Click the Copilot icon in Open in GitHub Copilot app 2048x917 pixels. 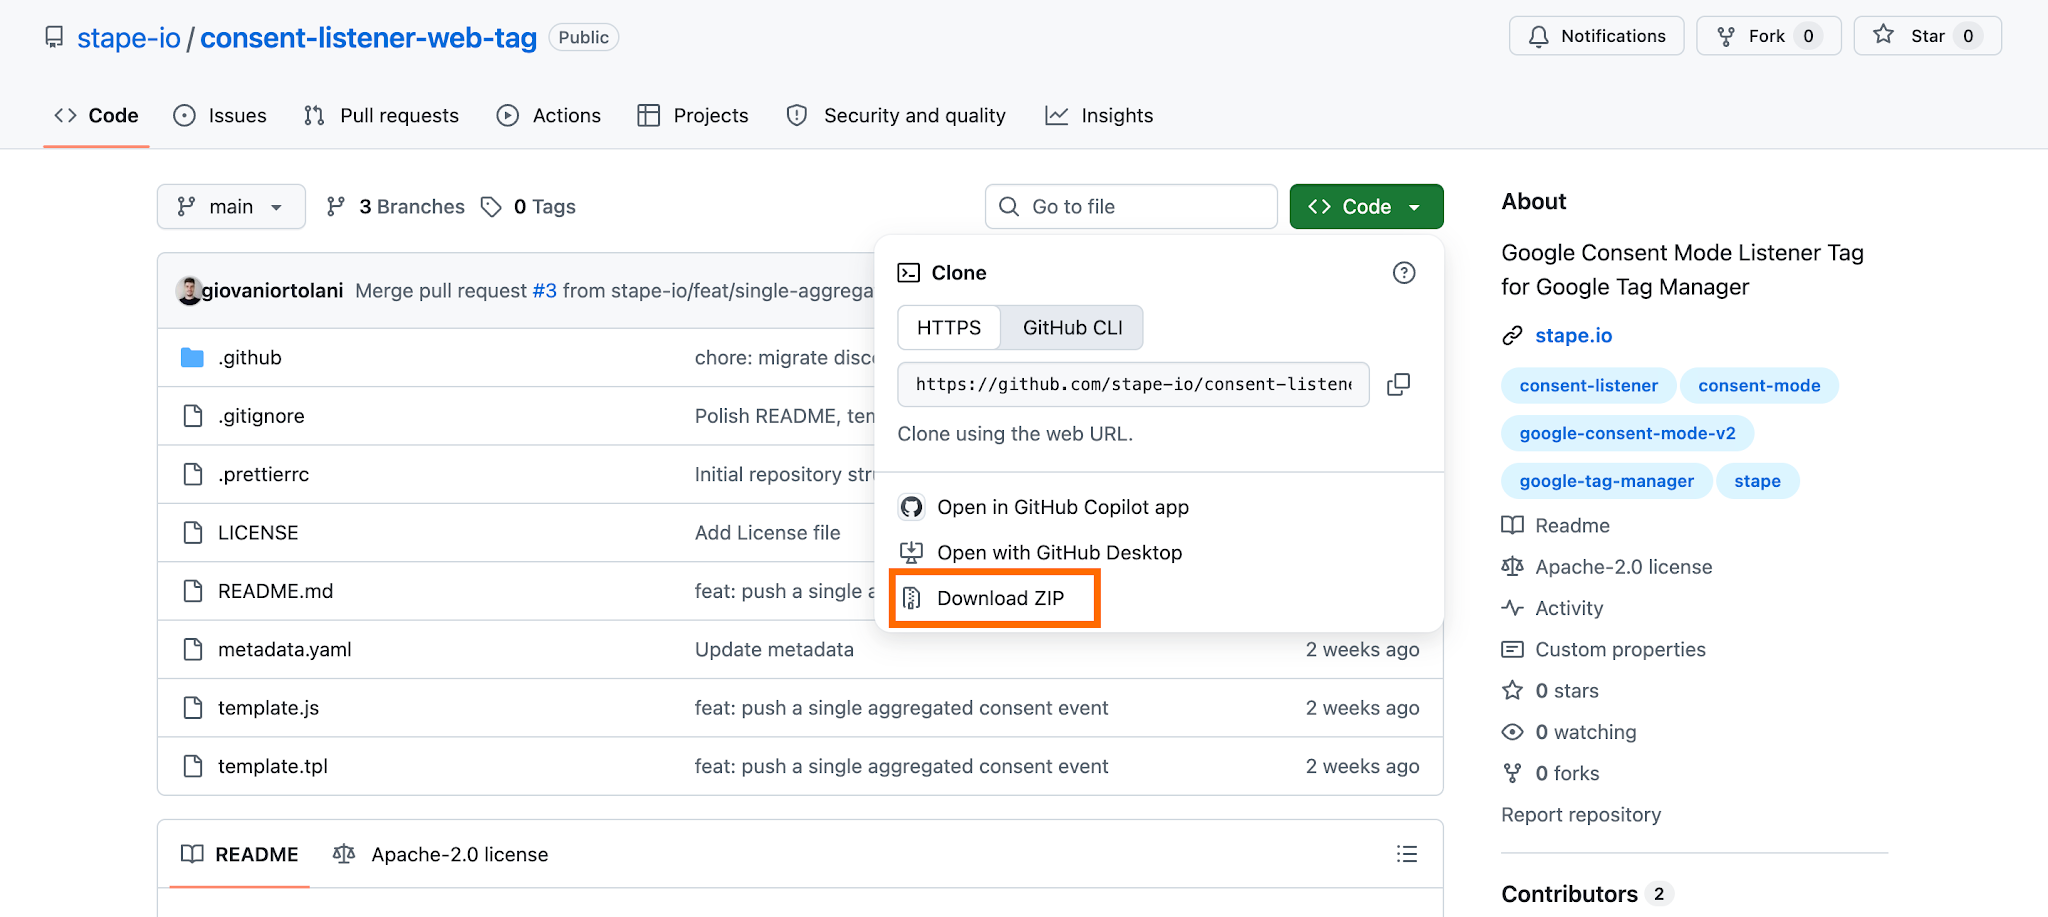pyautogui.click(x=911, y=507)
